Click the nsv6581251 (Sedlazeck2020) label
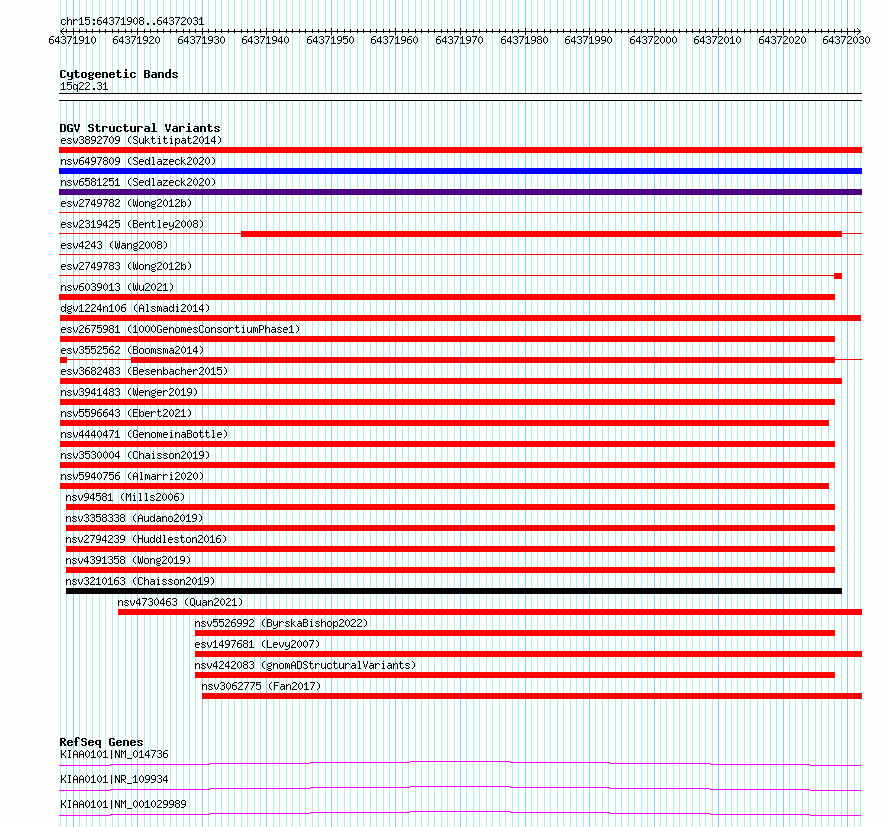Viewport: 890px width, 827px height. pos(138,182)
